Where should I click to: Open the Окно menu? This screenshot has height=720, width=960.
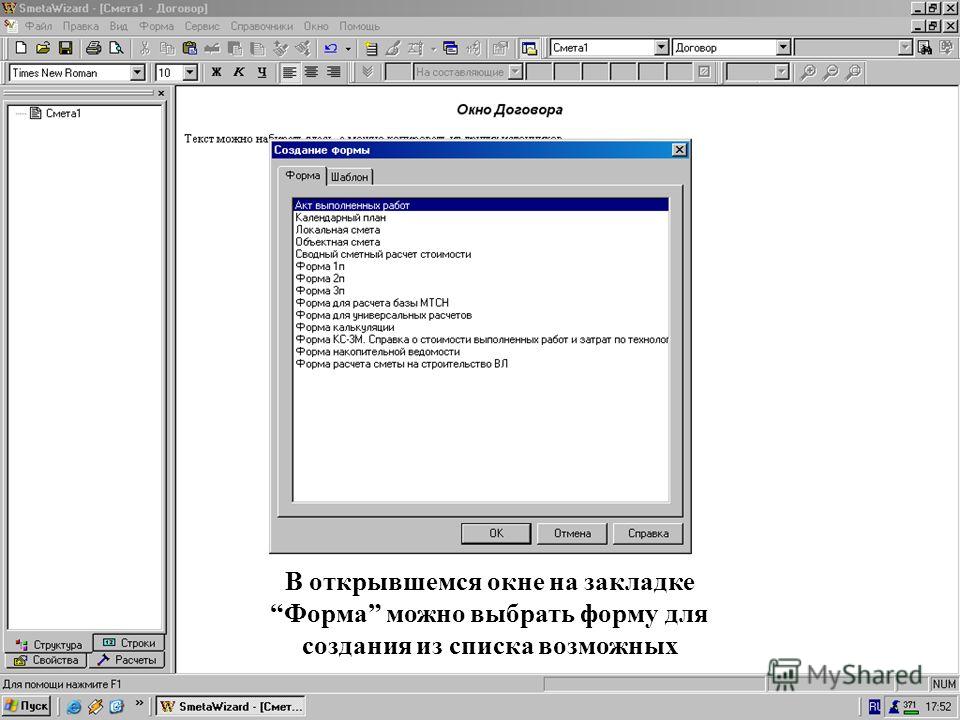316,26
